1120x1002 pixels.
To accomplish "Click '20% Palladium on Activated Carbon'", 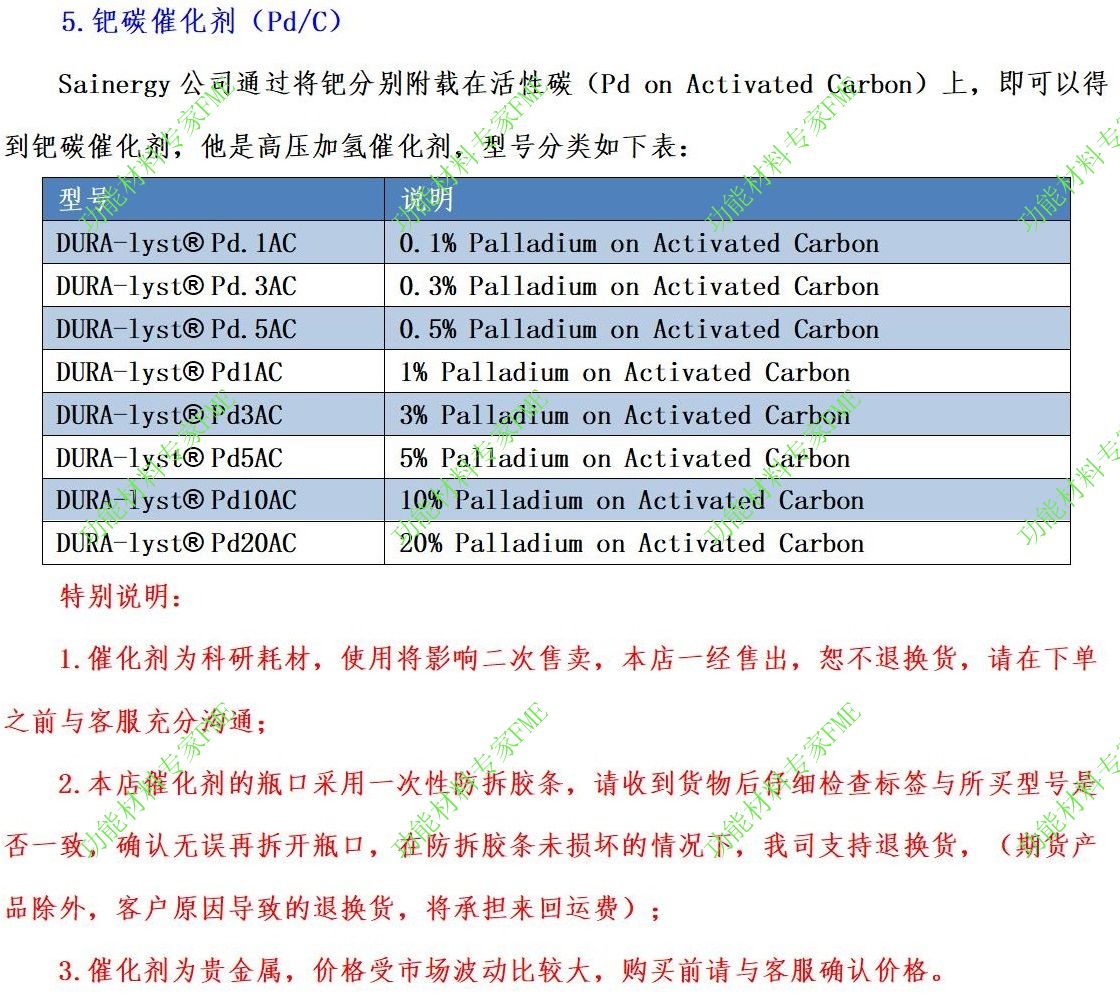I will click(x=632, y=543).
